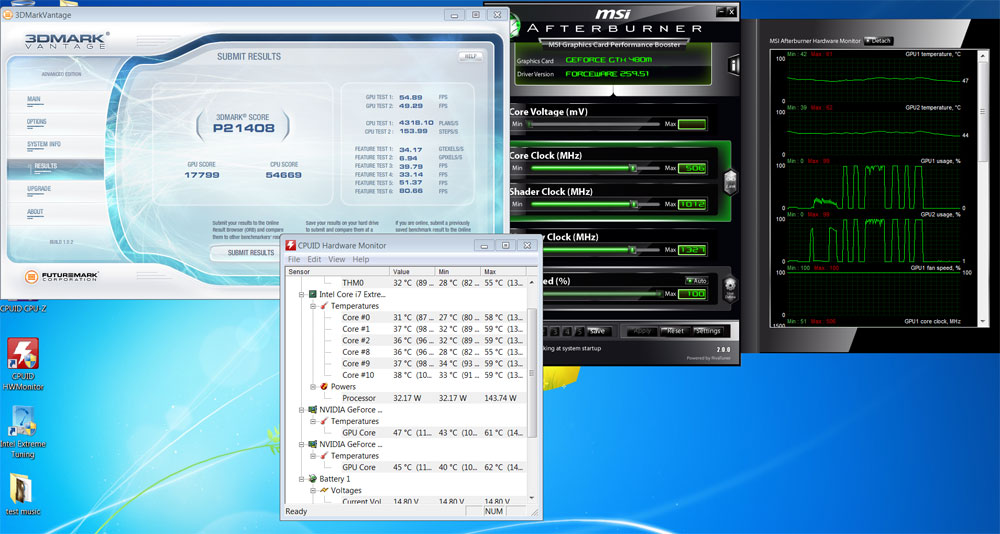Open Afterburner Settings
The width and height of the screenshot is (1000, 534).
(708, 331)
